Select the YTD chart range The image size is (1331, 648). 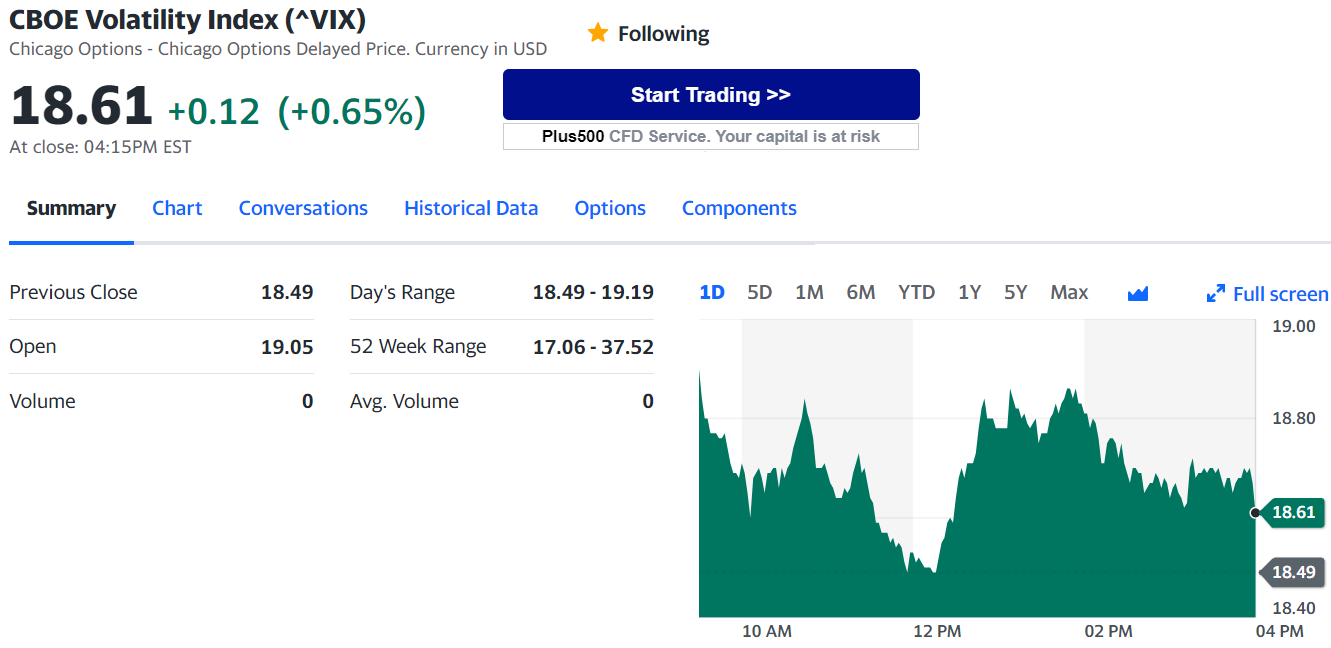click(x=916, y=293)
